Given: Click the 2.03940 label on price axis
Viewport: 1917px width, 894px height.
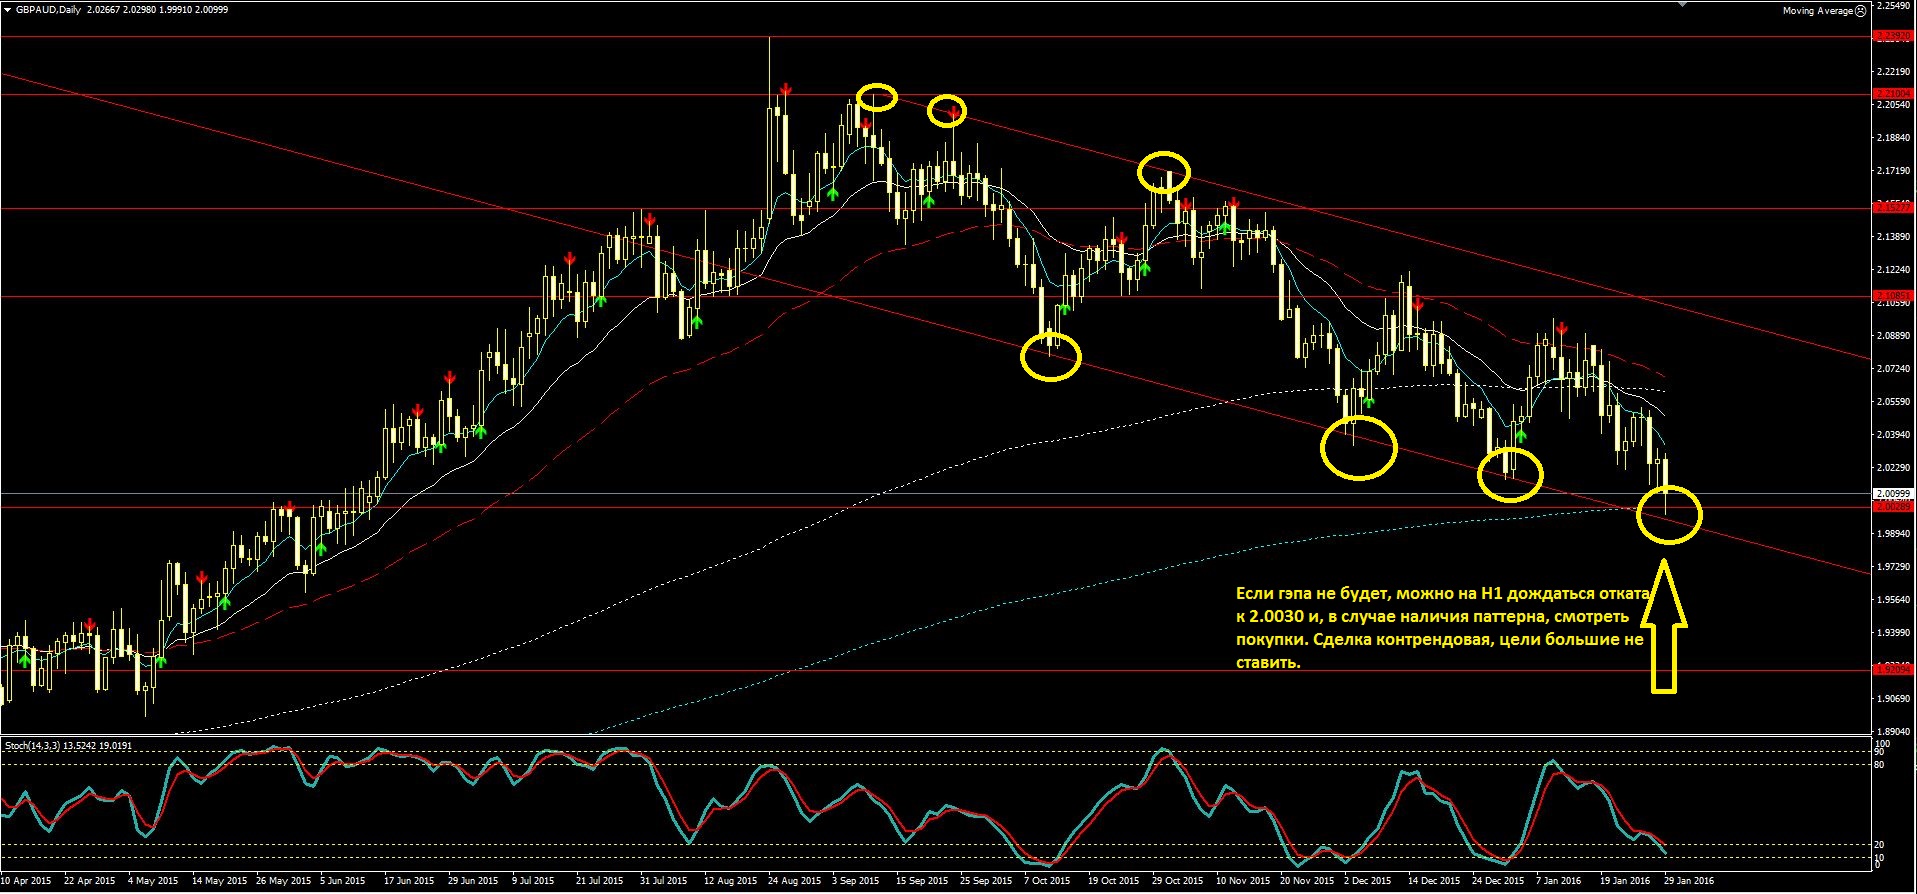Looking at the screenshot, I should coord(1895,435).
